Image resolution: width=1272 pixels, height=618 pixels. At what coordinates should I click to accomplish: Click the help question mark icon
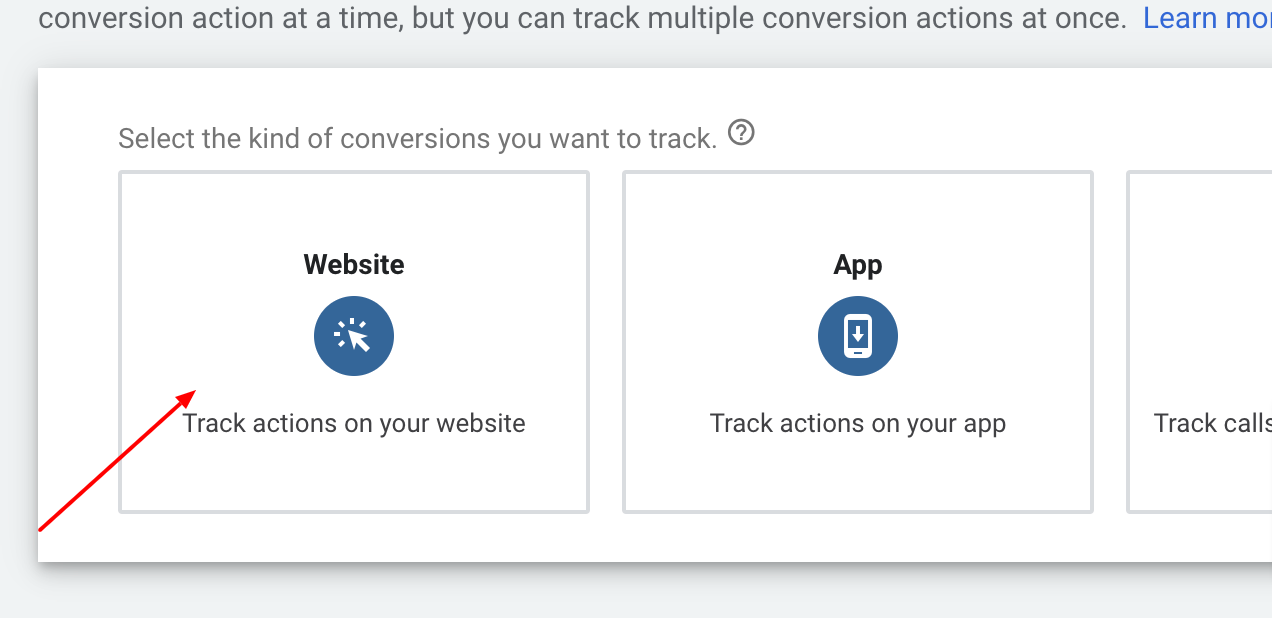coord(741,132)
